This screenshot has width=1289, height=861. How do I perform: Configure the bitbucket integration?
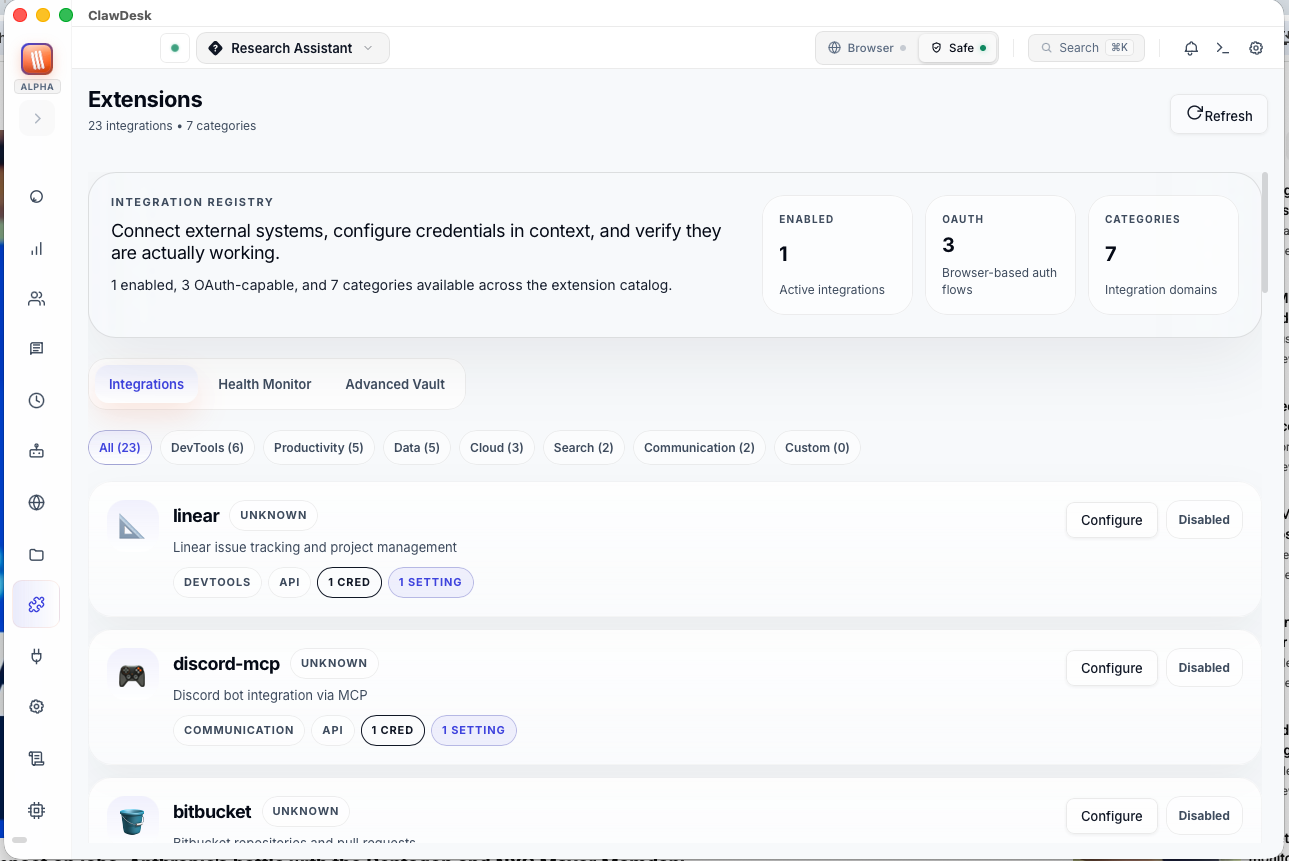click(1111, 815)
